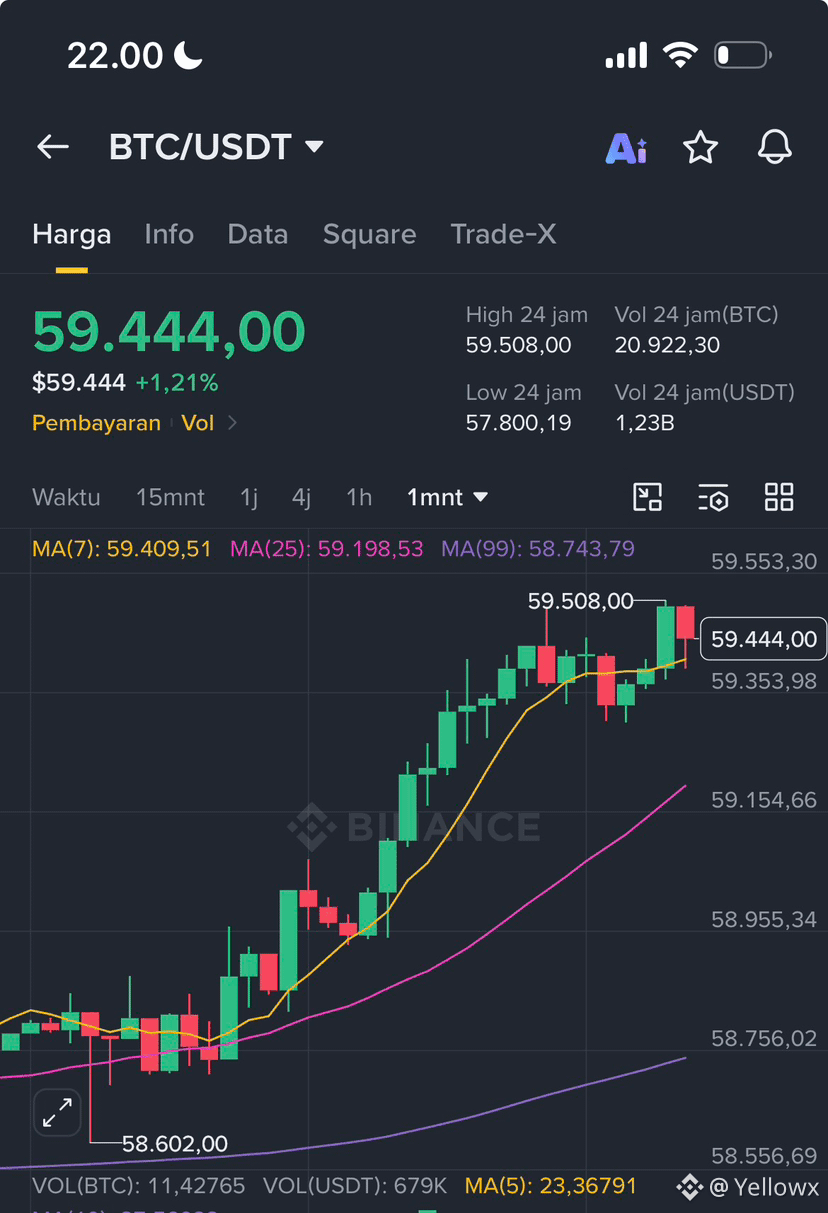Tap the 59.508,00 high marker on chart
The image size is (828, 1213).
click(581, 601)
